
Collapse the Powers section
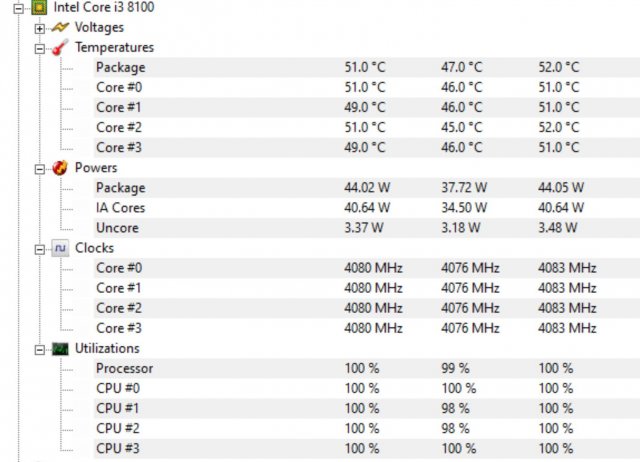[x=40, y=168]
